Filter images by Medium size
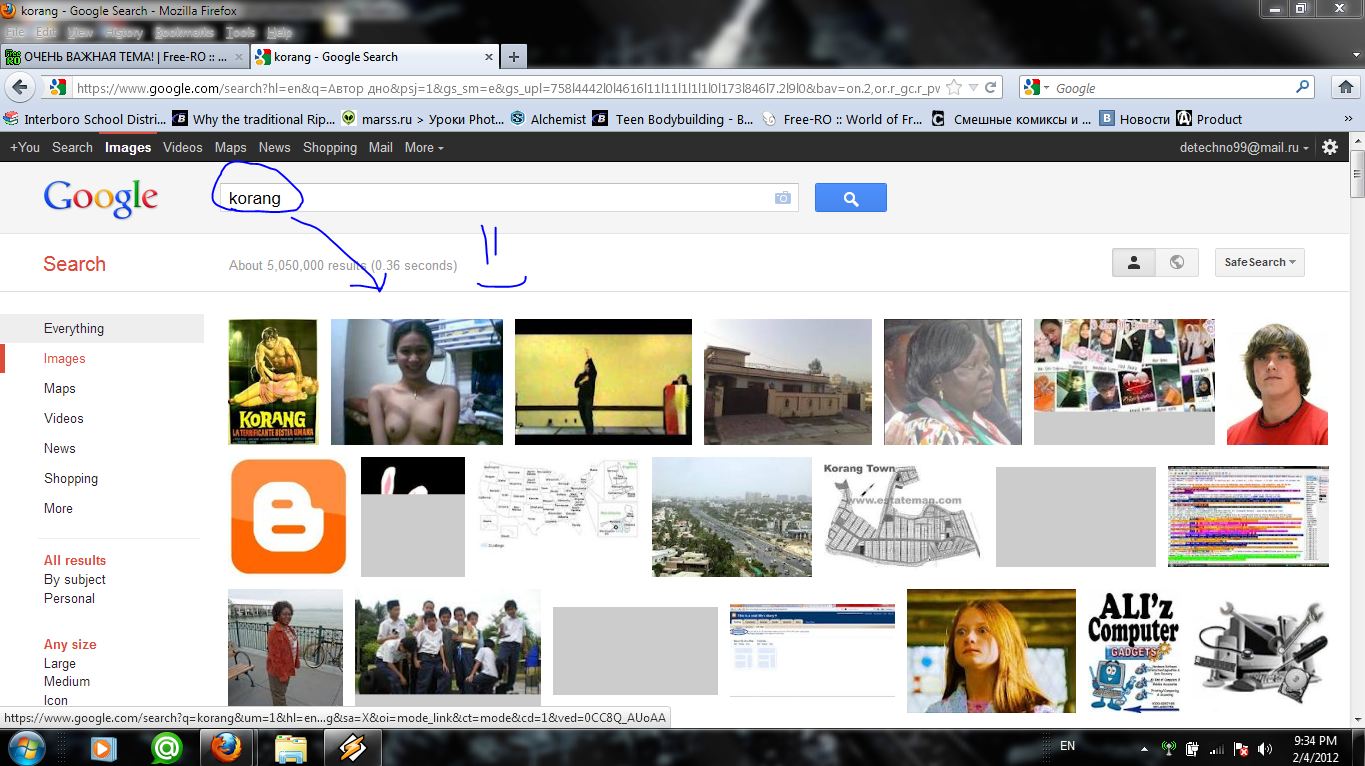 point(67,681)
